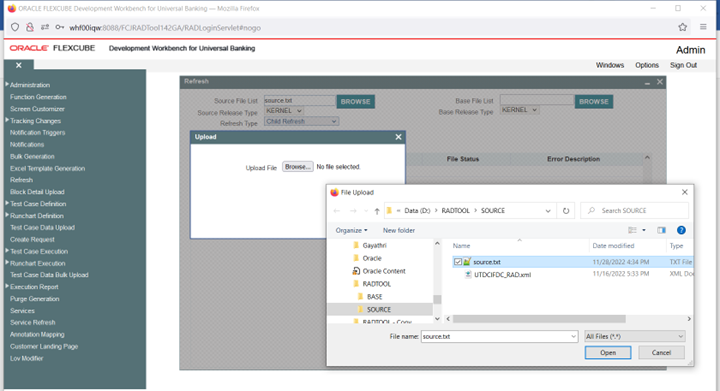Click the File name input field
The width and height of the screenshot is (720, 391).
(x=495, y=336)
